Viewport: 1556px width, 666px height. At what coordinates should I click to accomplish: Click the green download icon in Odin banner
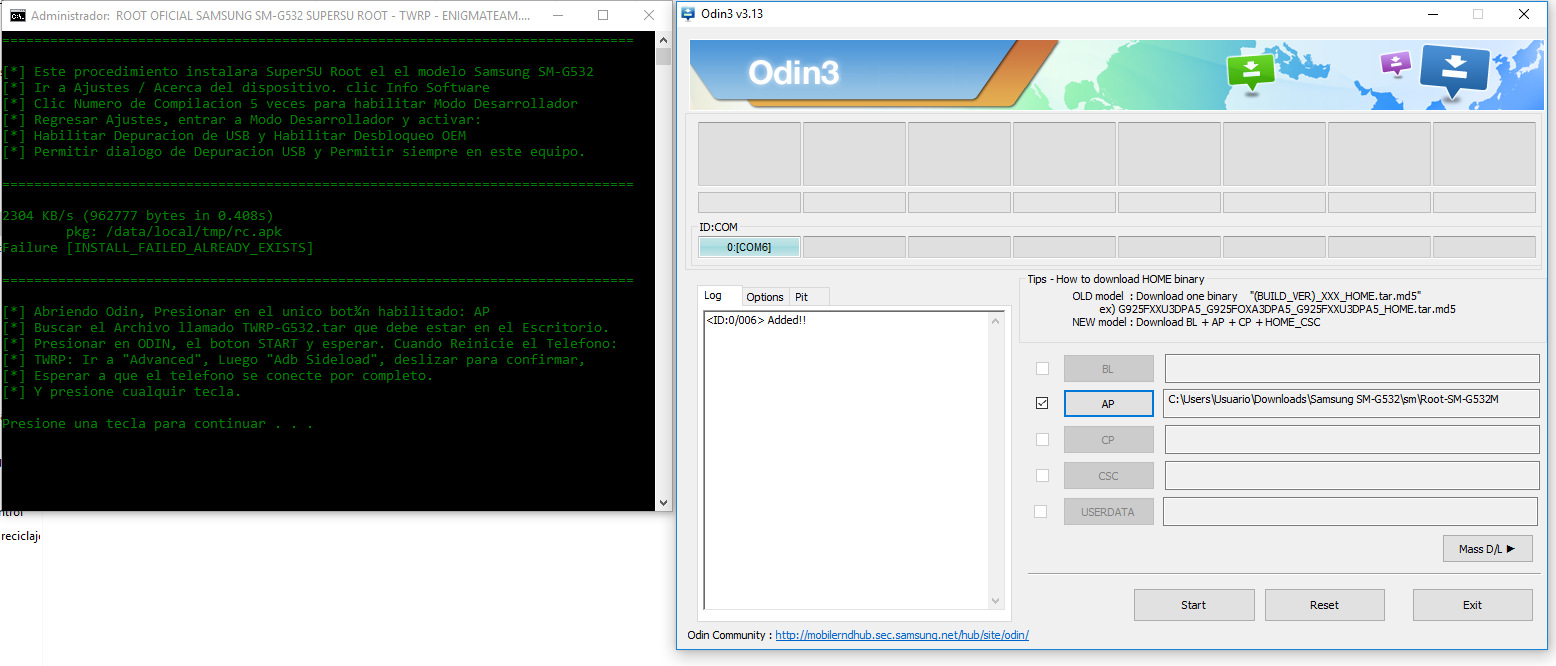point(1250,72)
